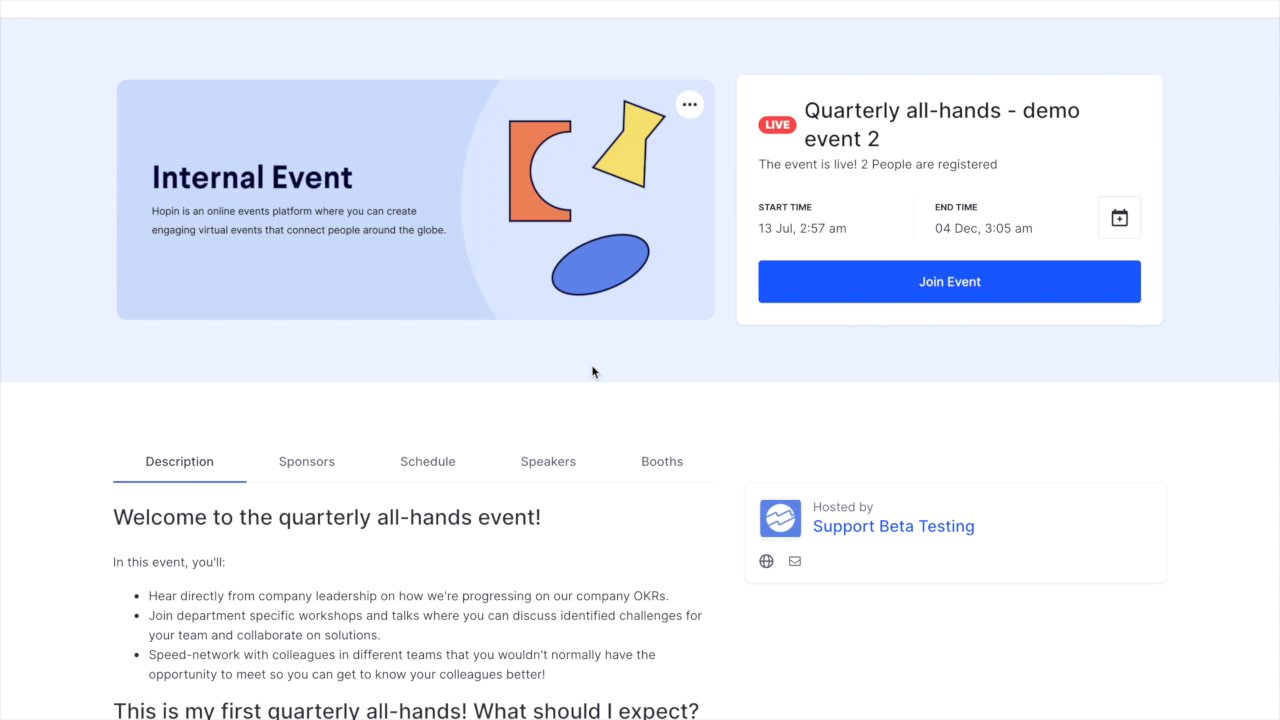
Task: Open the Schedule tab
Action: click(x=428, y=462)
